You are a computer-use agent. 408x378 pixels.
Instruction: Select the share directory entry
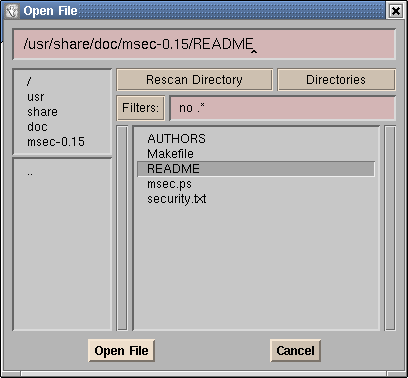(42, 112)
